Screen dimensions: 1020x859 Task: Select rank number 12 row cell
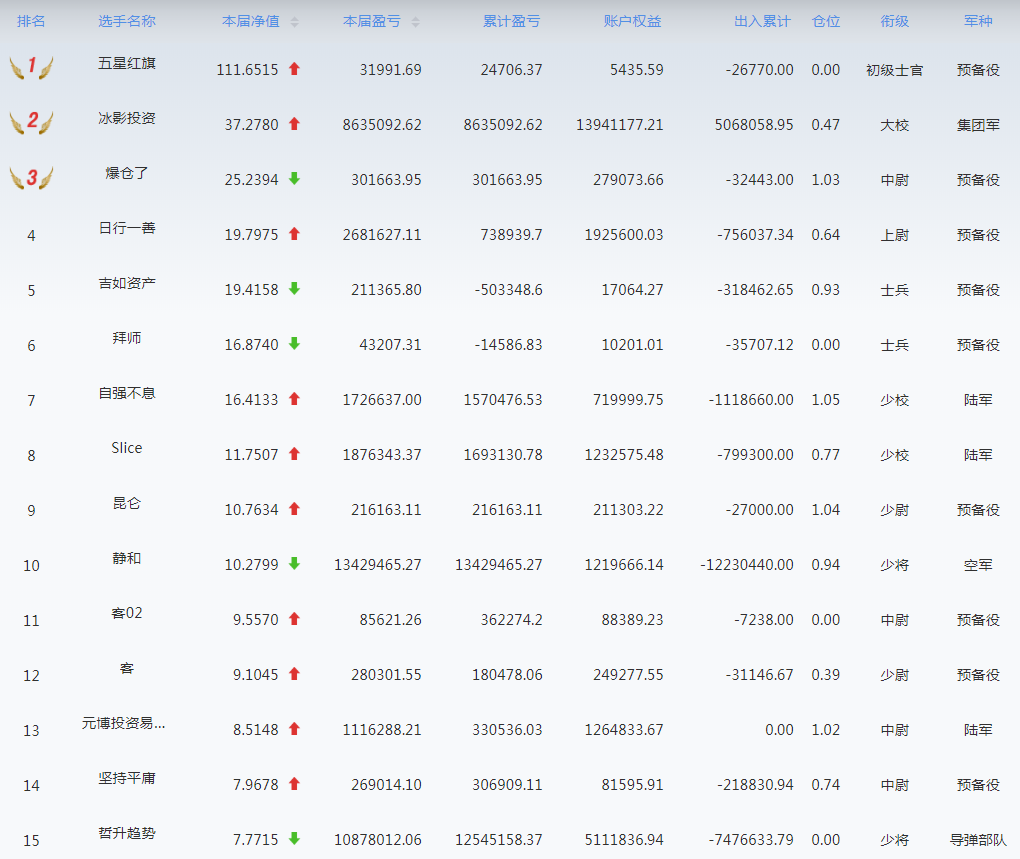coord(31,676)
